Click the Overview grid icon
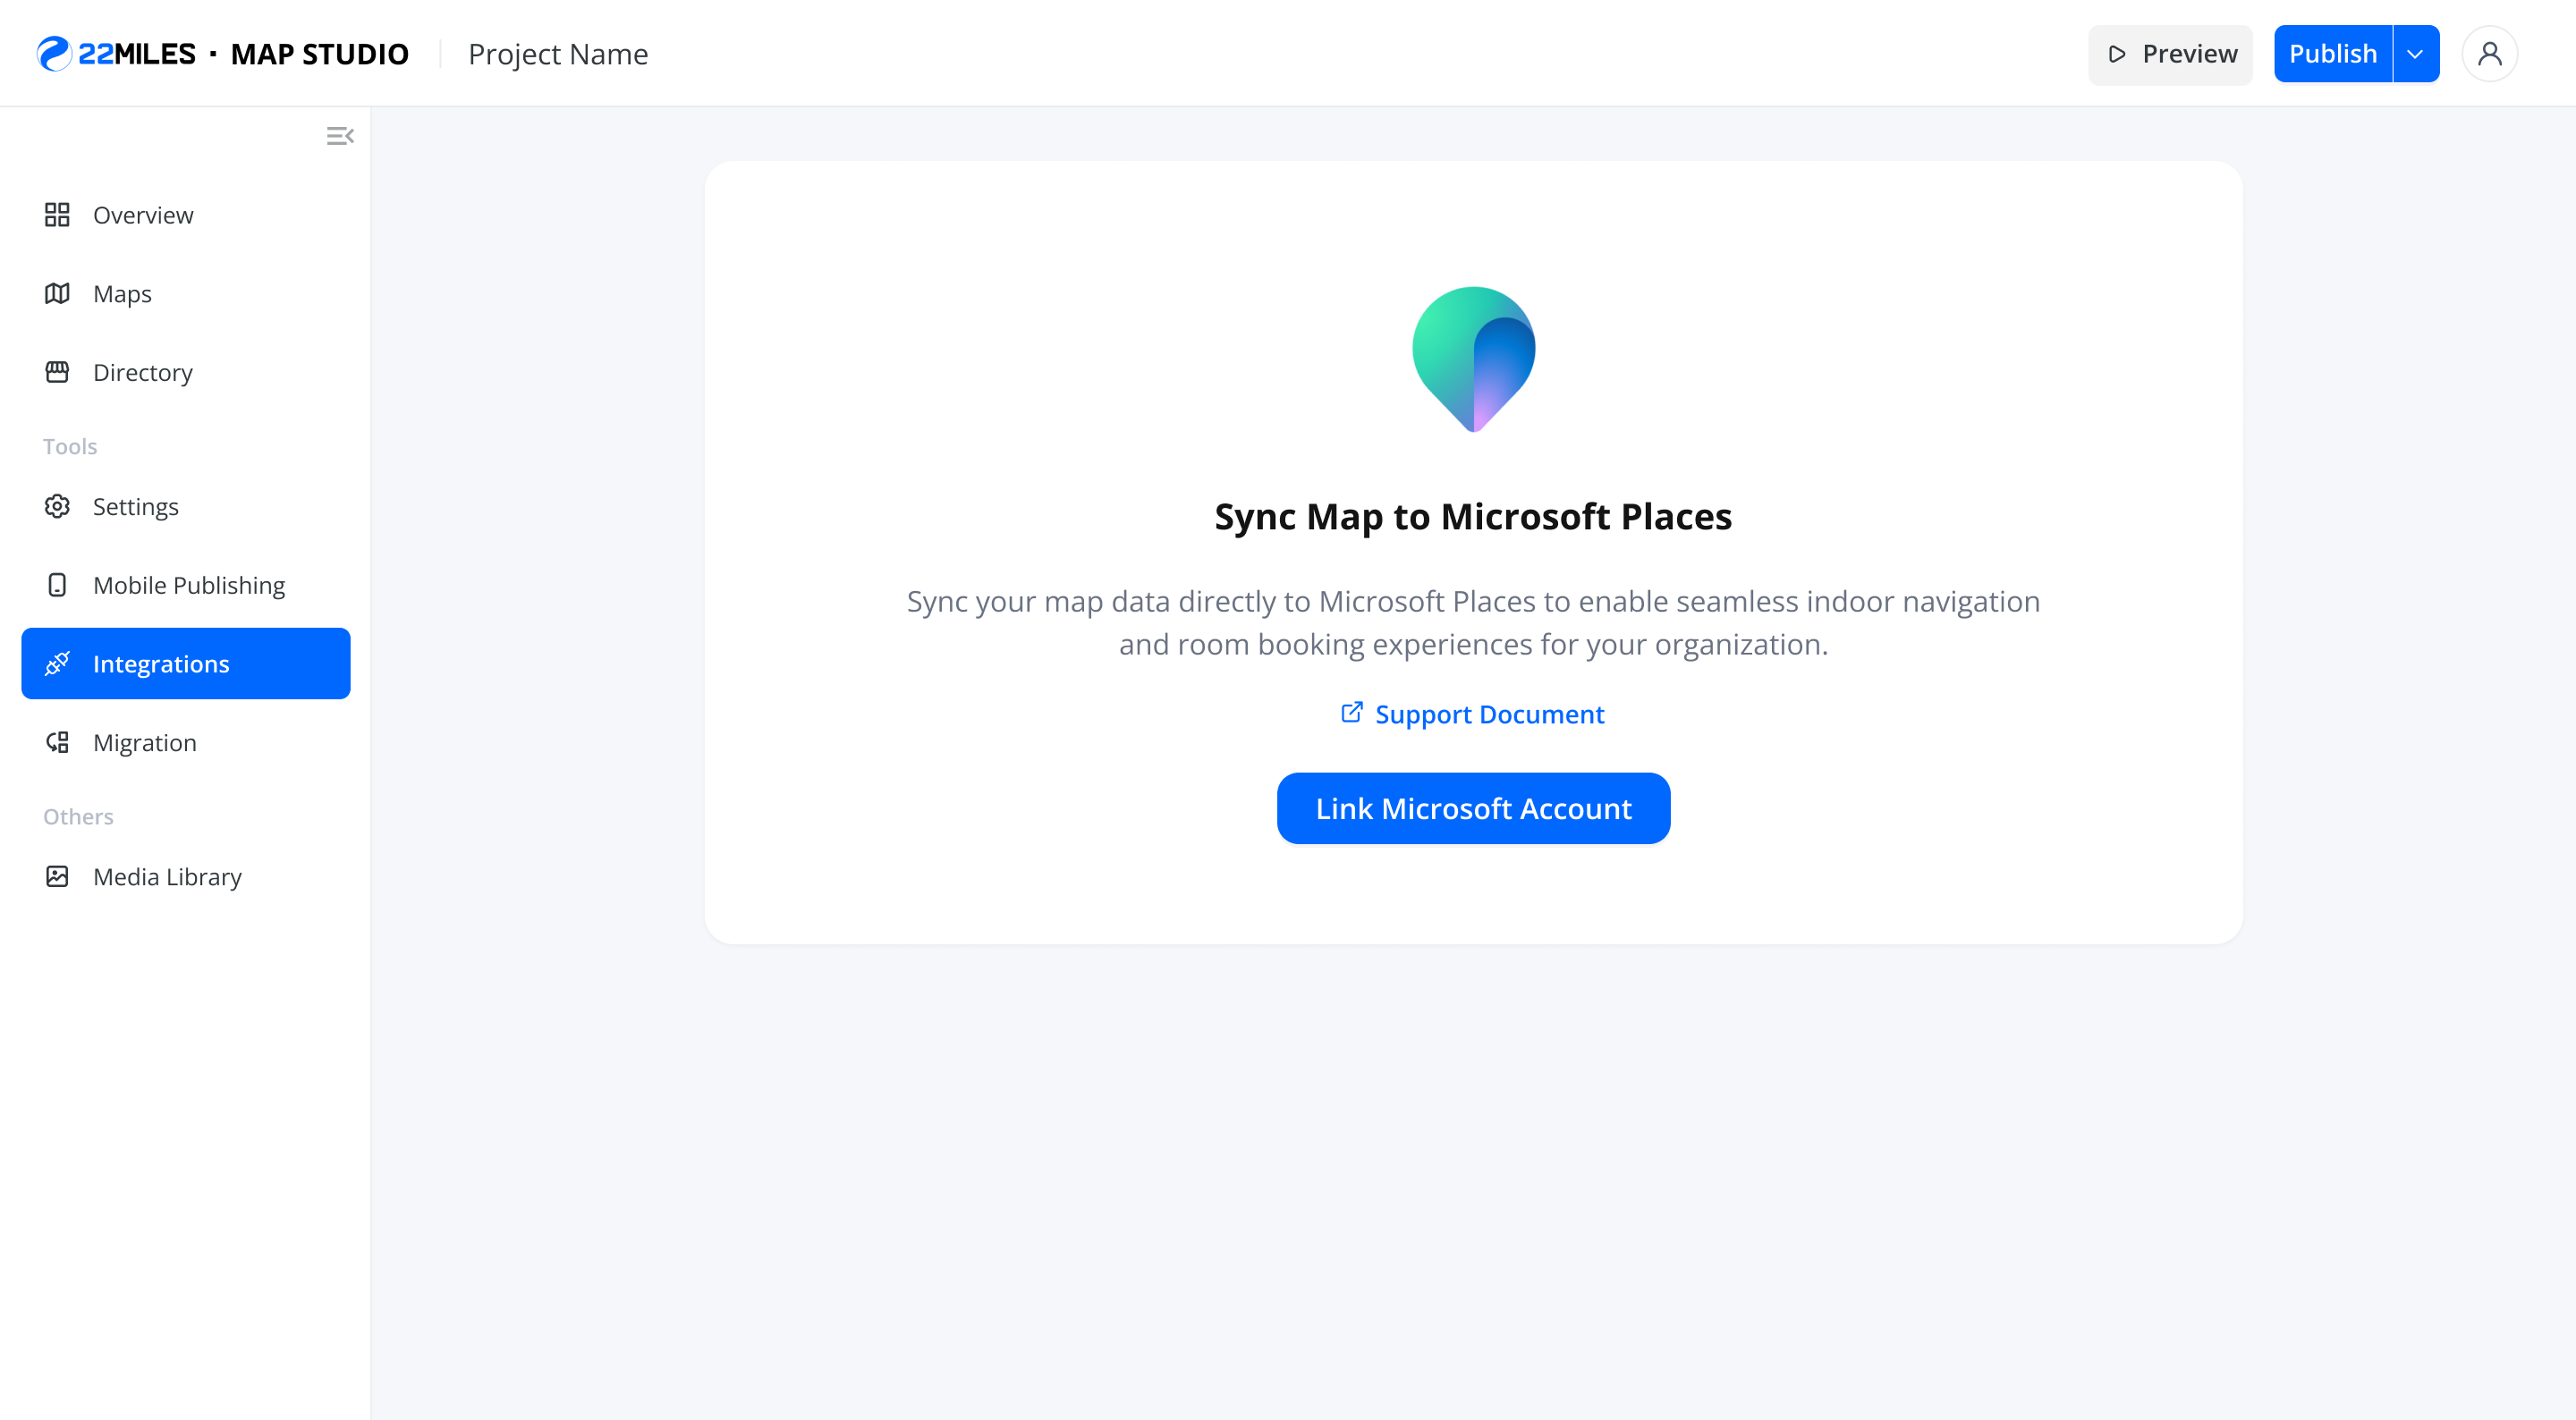Viewport: 2576px width, 1420px height. click(57, 215)
